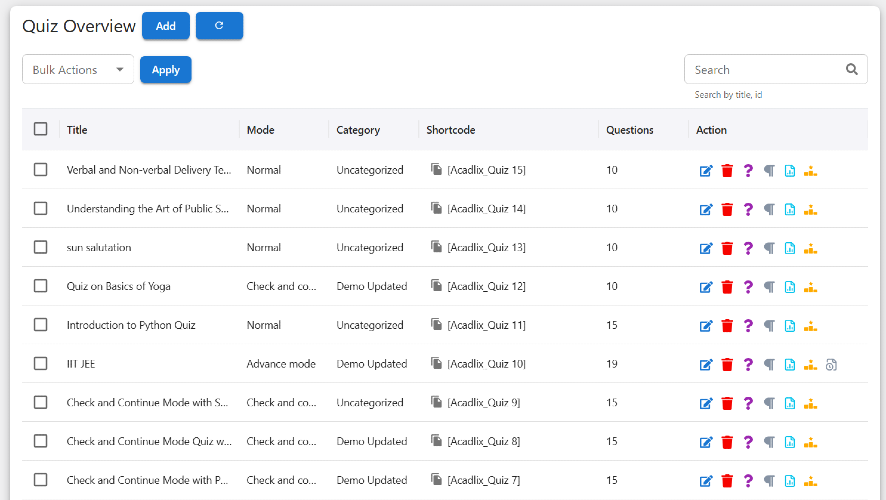886x500 pixels.
Task: Edit Quiz on Basics of Yoga
Action: (706, 287)
